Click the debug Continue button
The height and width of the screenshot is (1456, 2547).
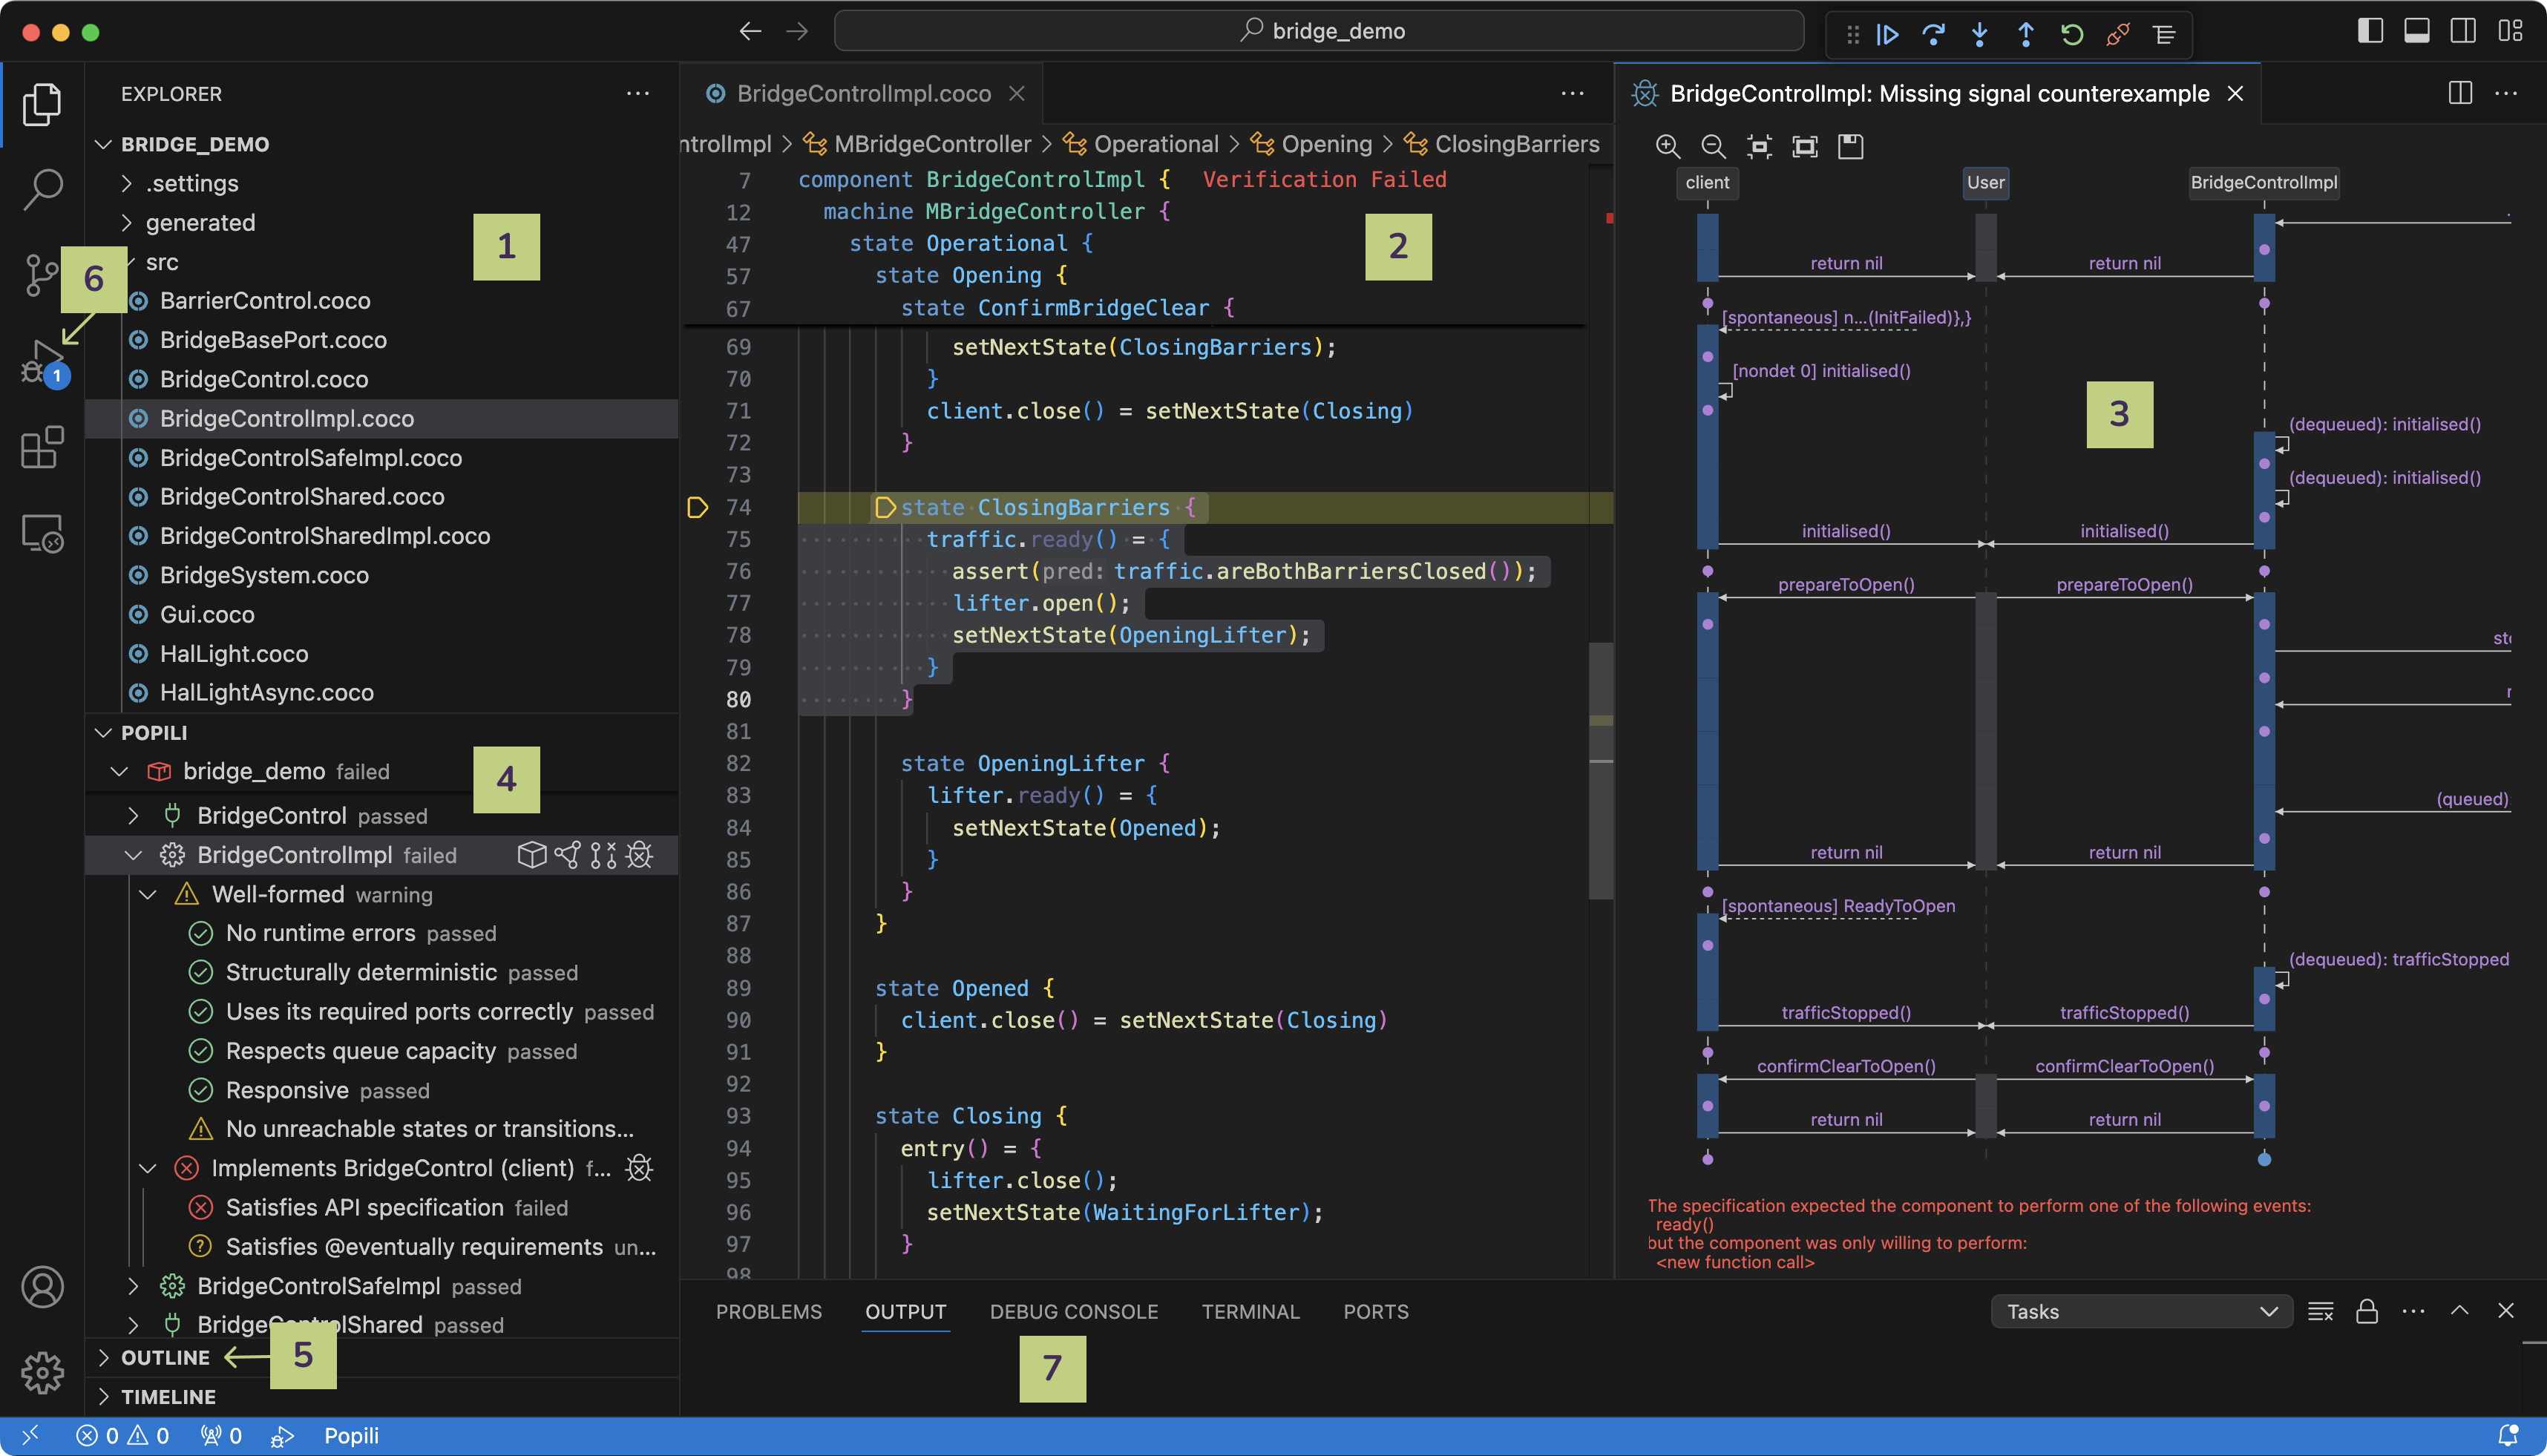pyautogui.click(x=1887, y=34)
